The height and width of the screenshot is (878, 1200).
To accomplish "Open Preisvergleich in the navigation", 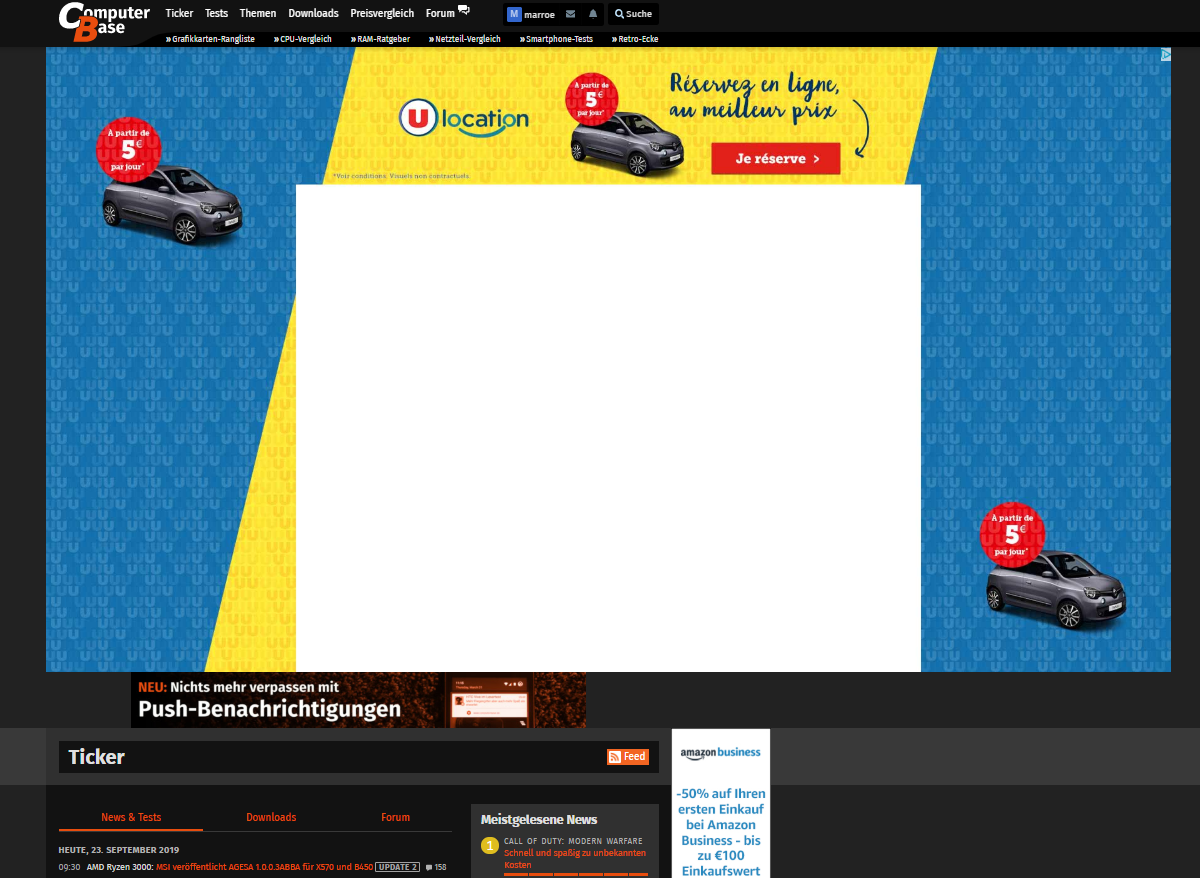I will [x=382, y=14].
